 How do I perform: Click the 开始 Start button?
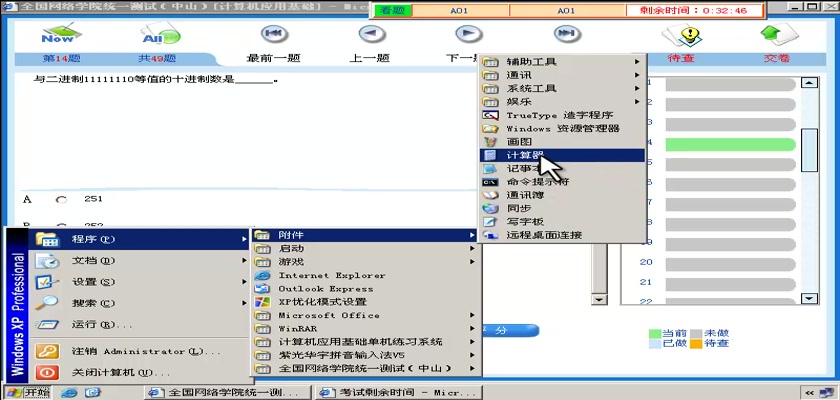click(x=27, y=393)
